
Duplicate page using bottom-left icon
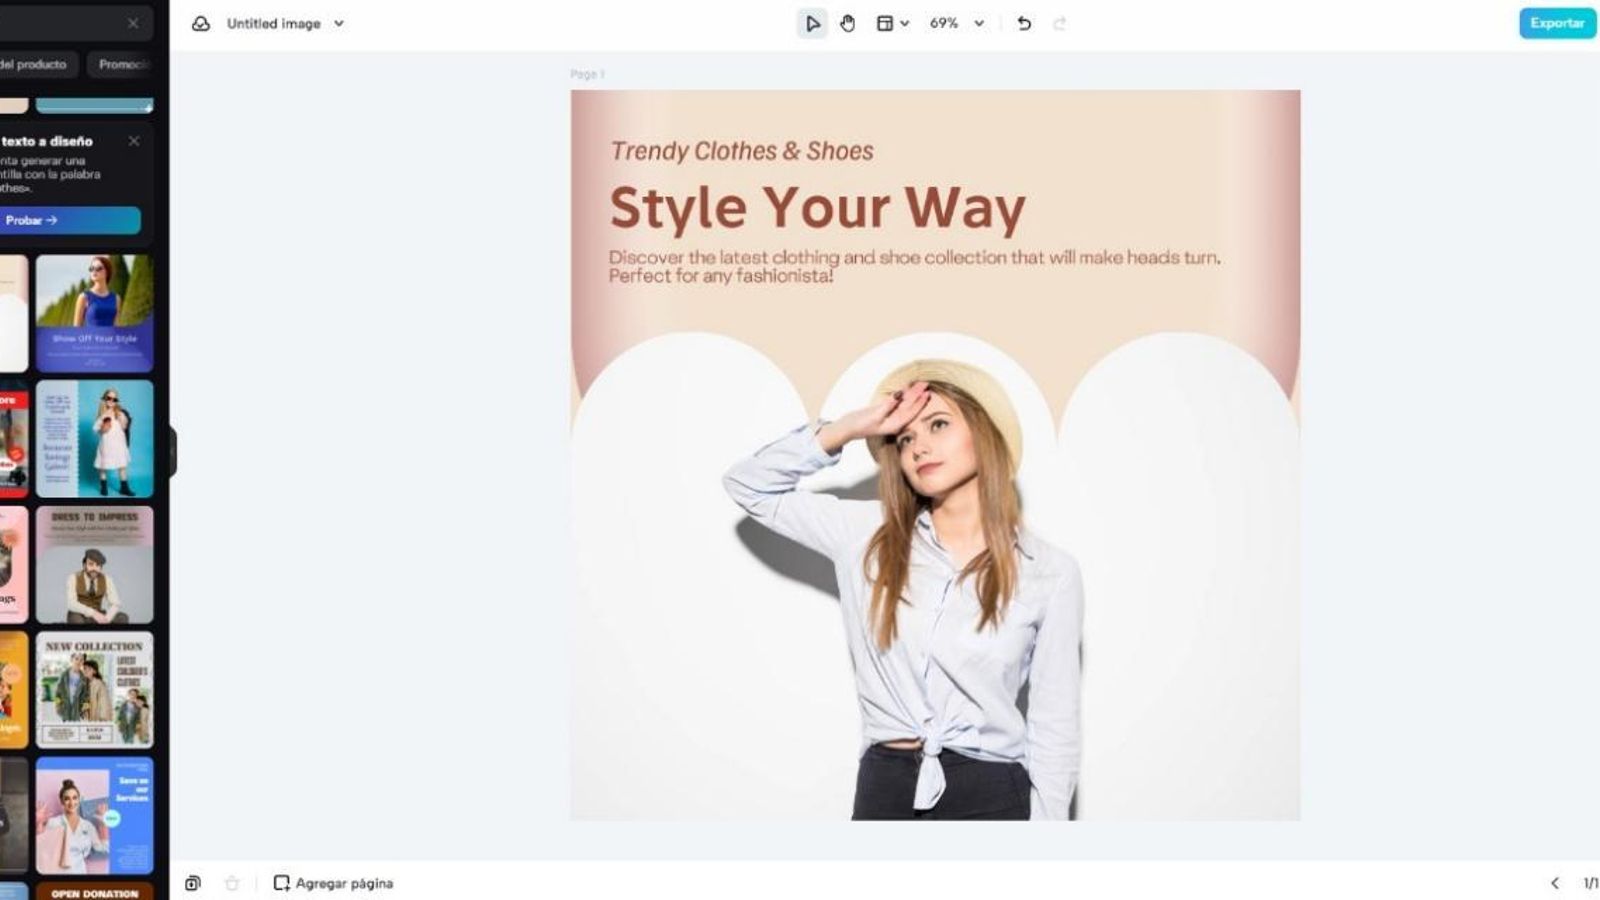click(x=193, y=883)
